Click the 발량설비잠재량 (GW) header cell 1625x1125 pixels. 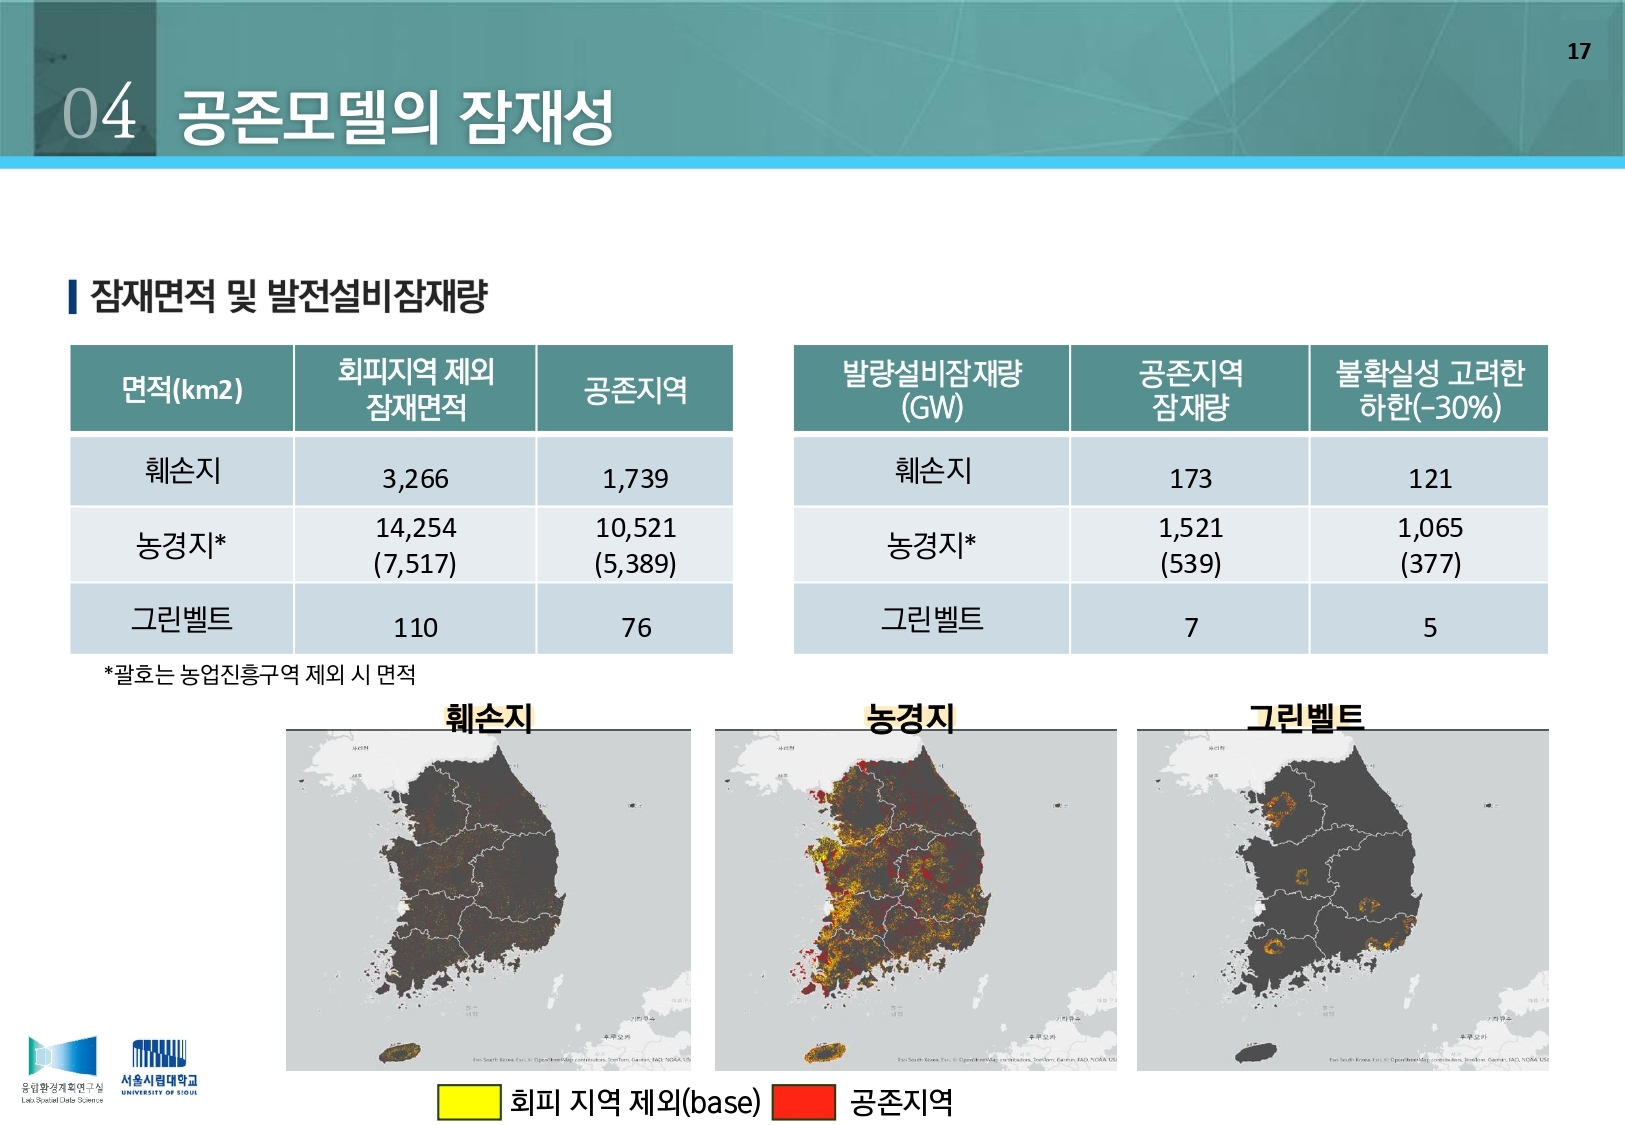931,389
